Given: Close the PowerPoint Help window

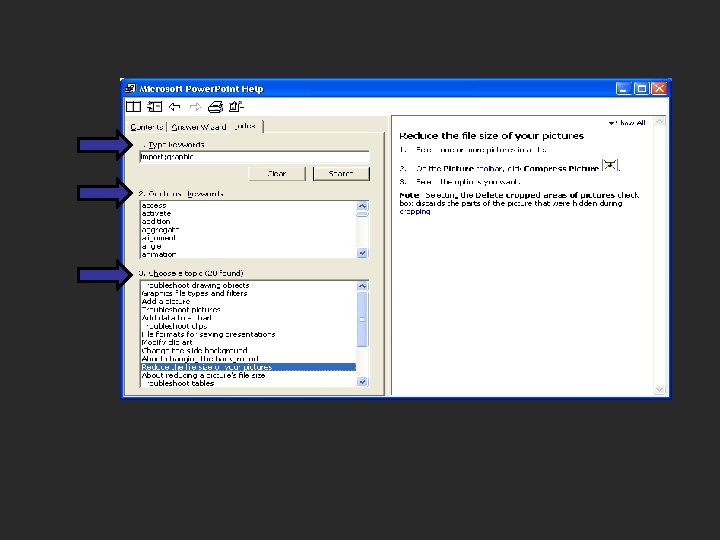Looking at the screenshot, I should [x=659, y=88].
